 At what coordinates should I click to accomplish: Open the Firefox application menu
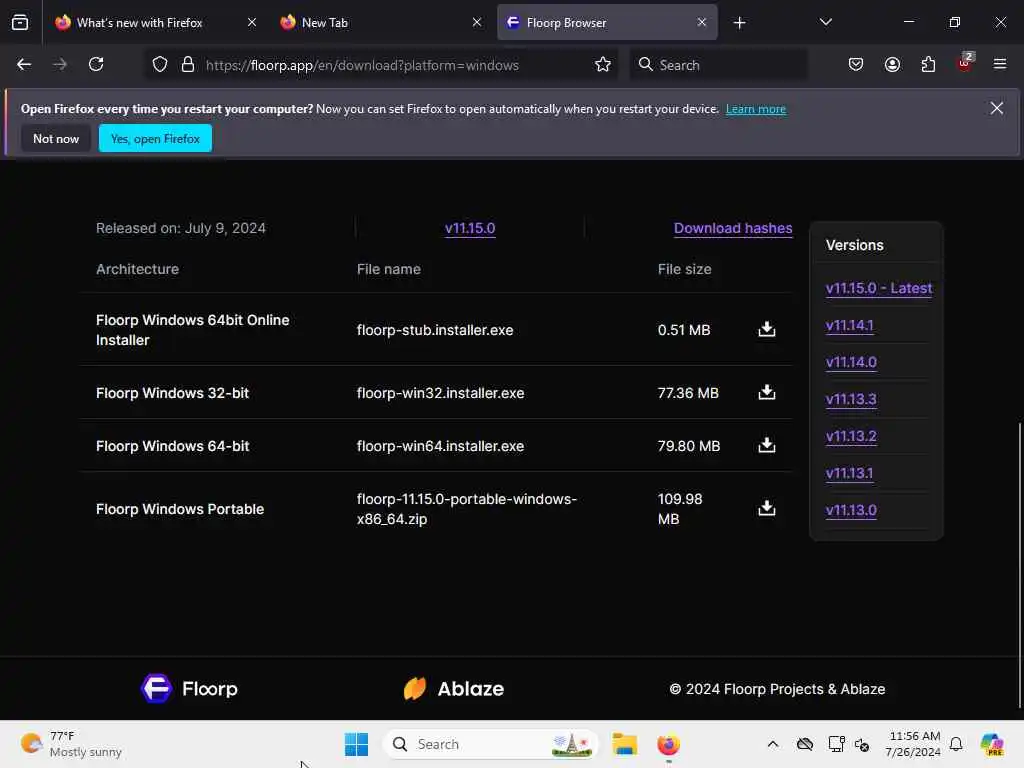[x=1000, y=64]
